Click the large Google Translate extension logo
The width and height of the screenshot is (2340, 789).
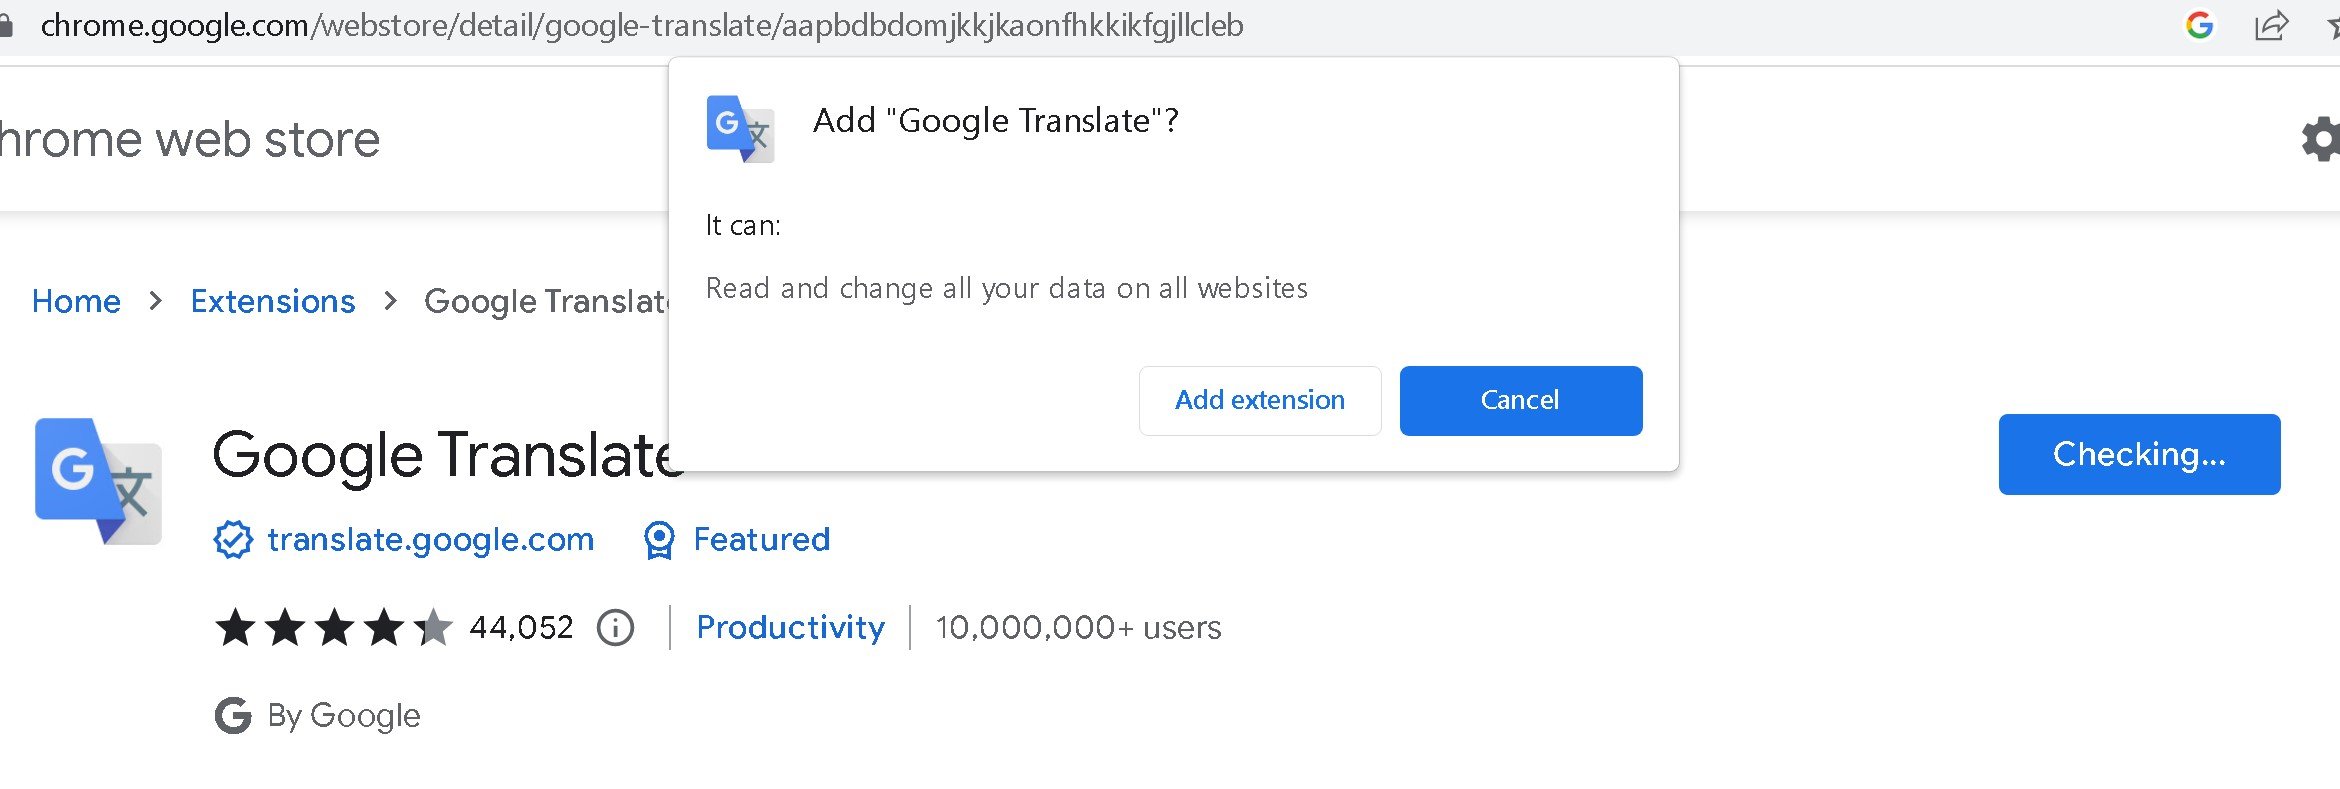tap(98, 481)
